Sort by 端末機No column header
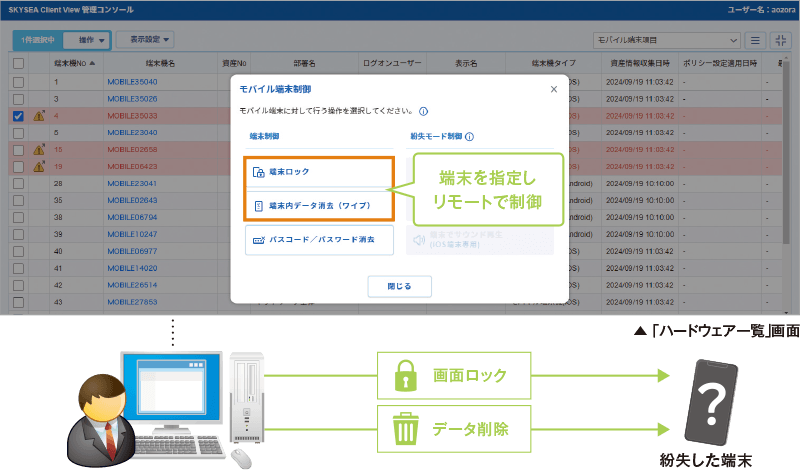The height and width of the screenshot is (470, 800). pos(71,63)
